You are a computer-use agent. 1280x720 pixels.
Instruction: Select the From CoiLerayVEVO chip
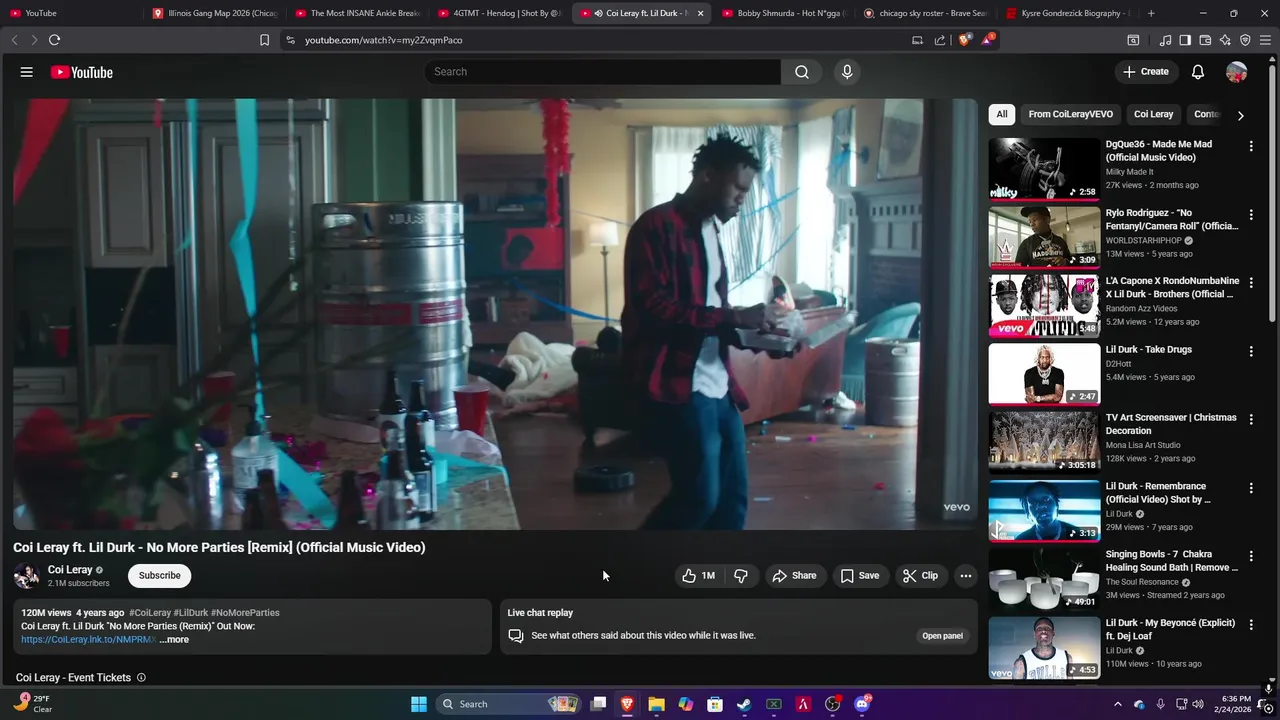pyautogui.click(x=1070, y=114)
